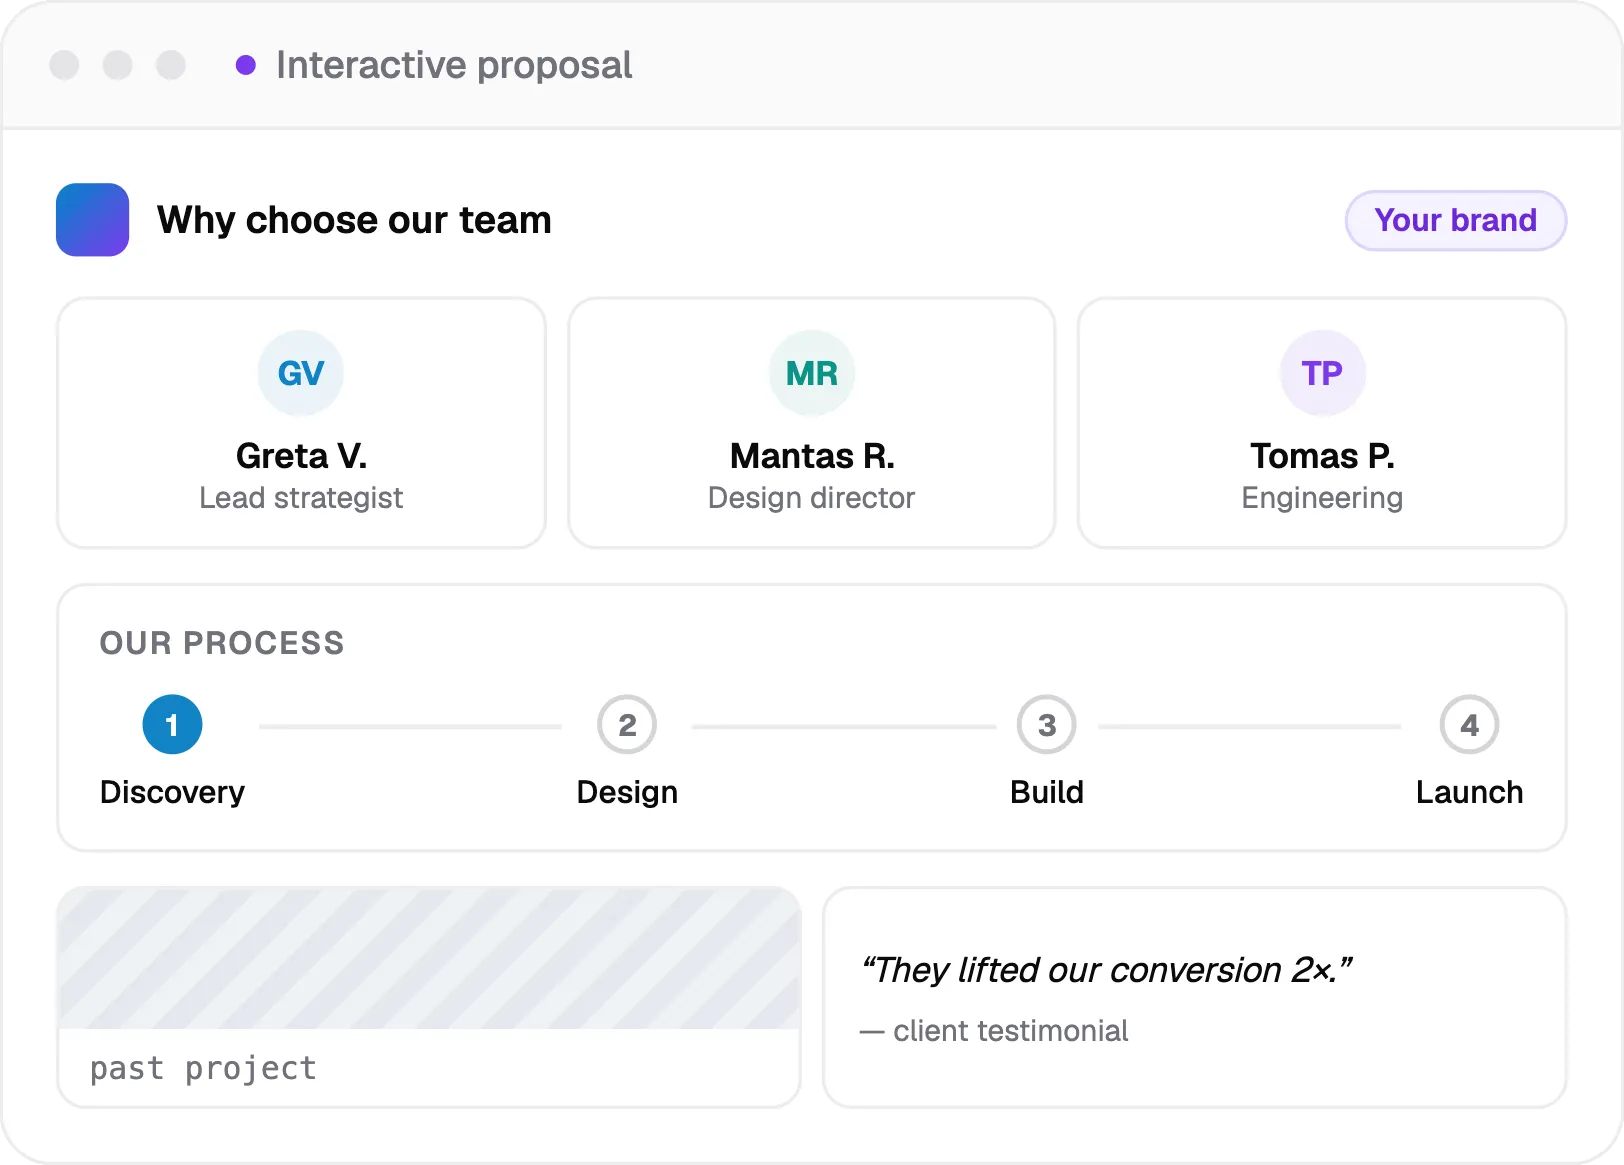The image size is (1624, 1165).
Task: Click the client testimonial quote card
Action: 1194,997
